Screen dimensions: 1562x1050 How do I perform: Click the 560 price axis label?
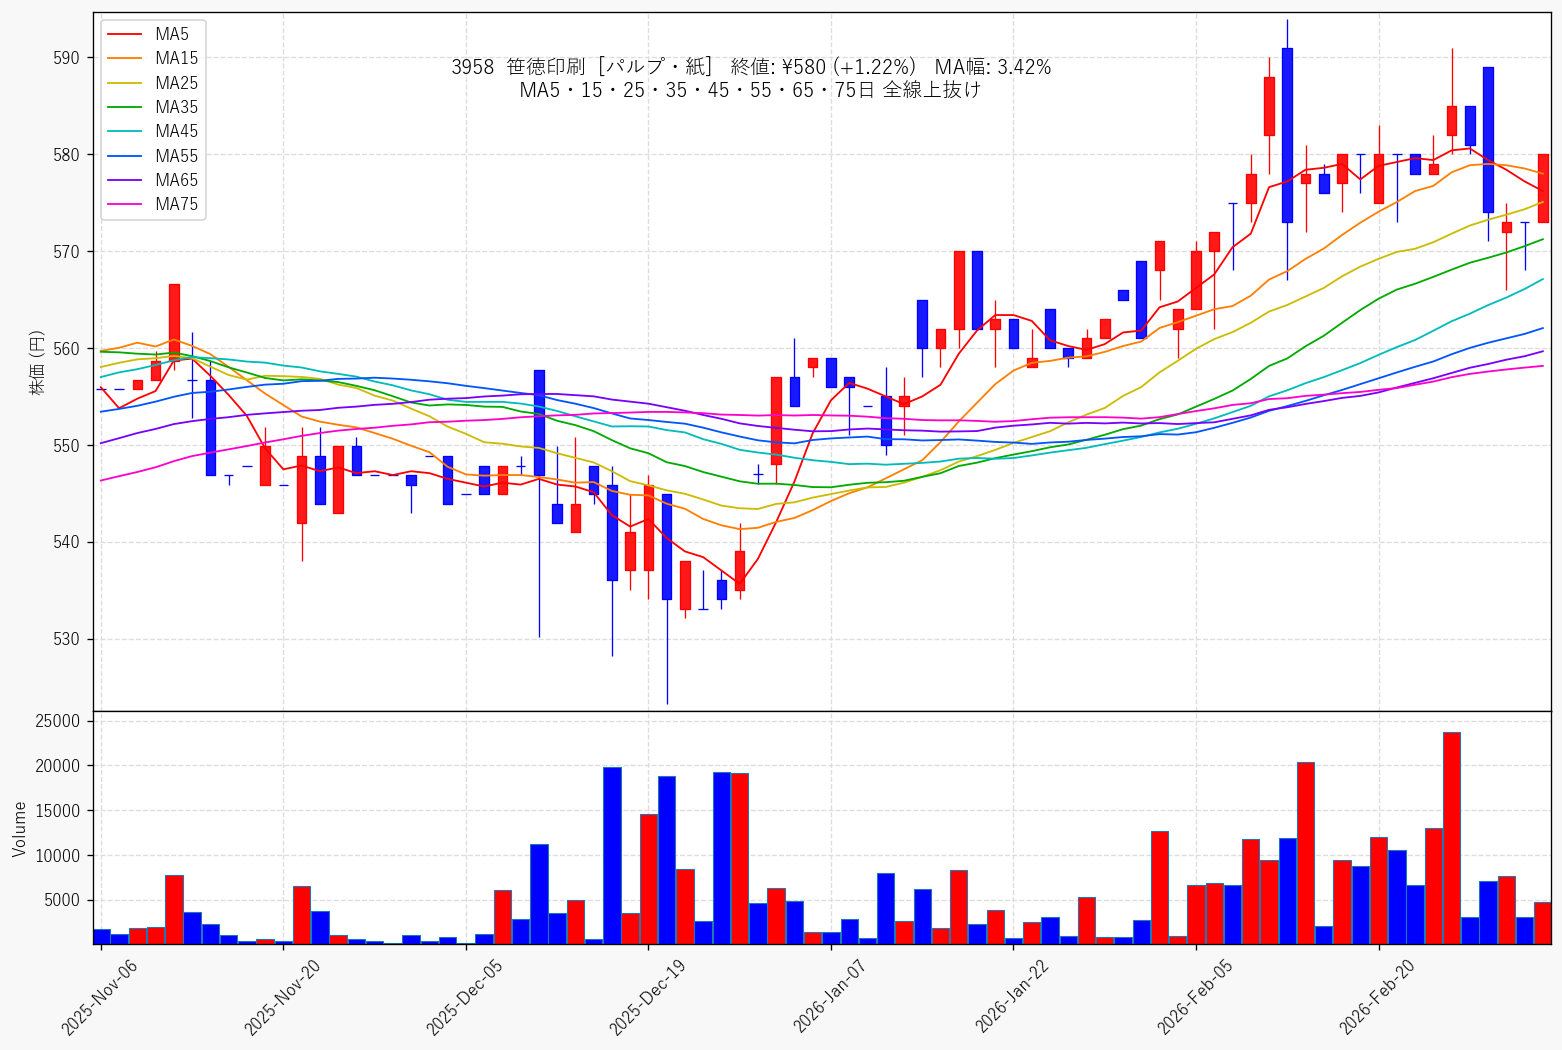(x=66, y=349)
